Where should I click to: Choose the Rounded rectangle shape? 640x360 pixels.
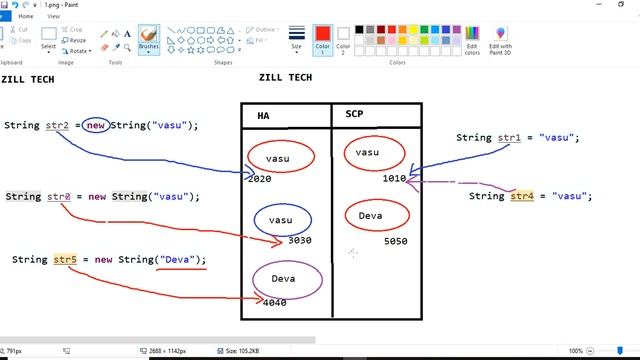point(211,31)
